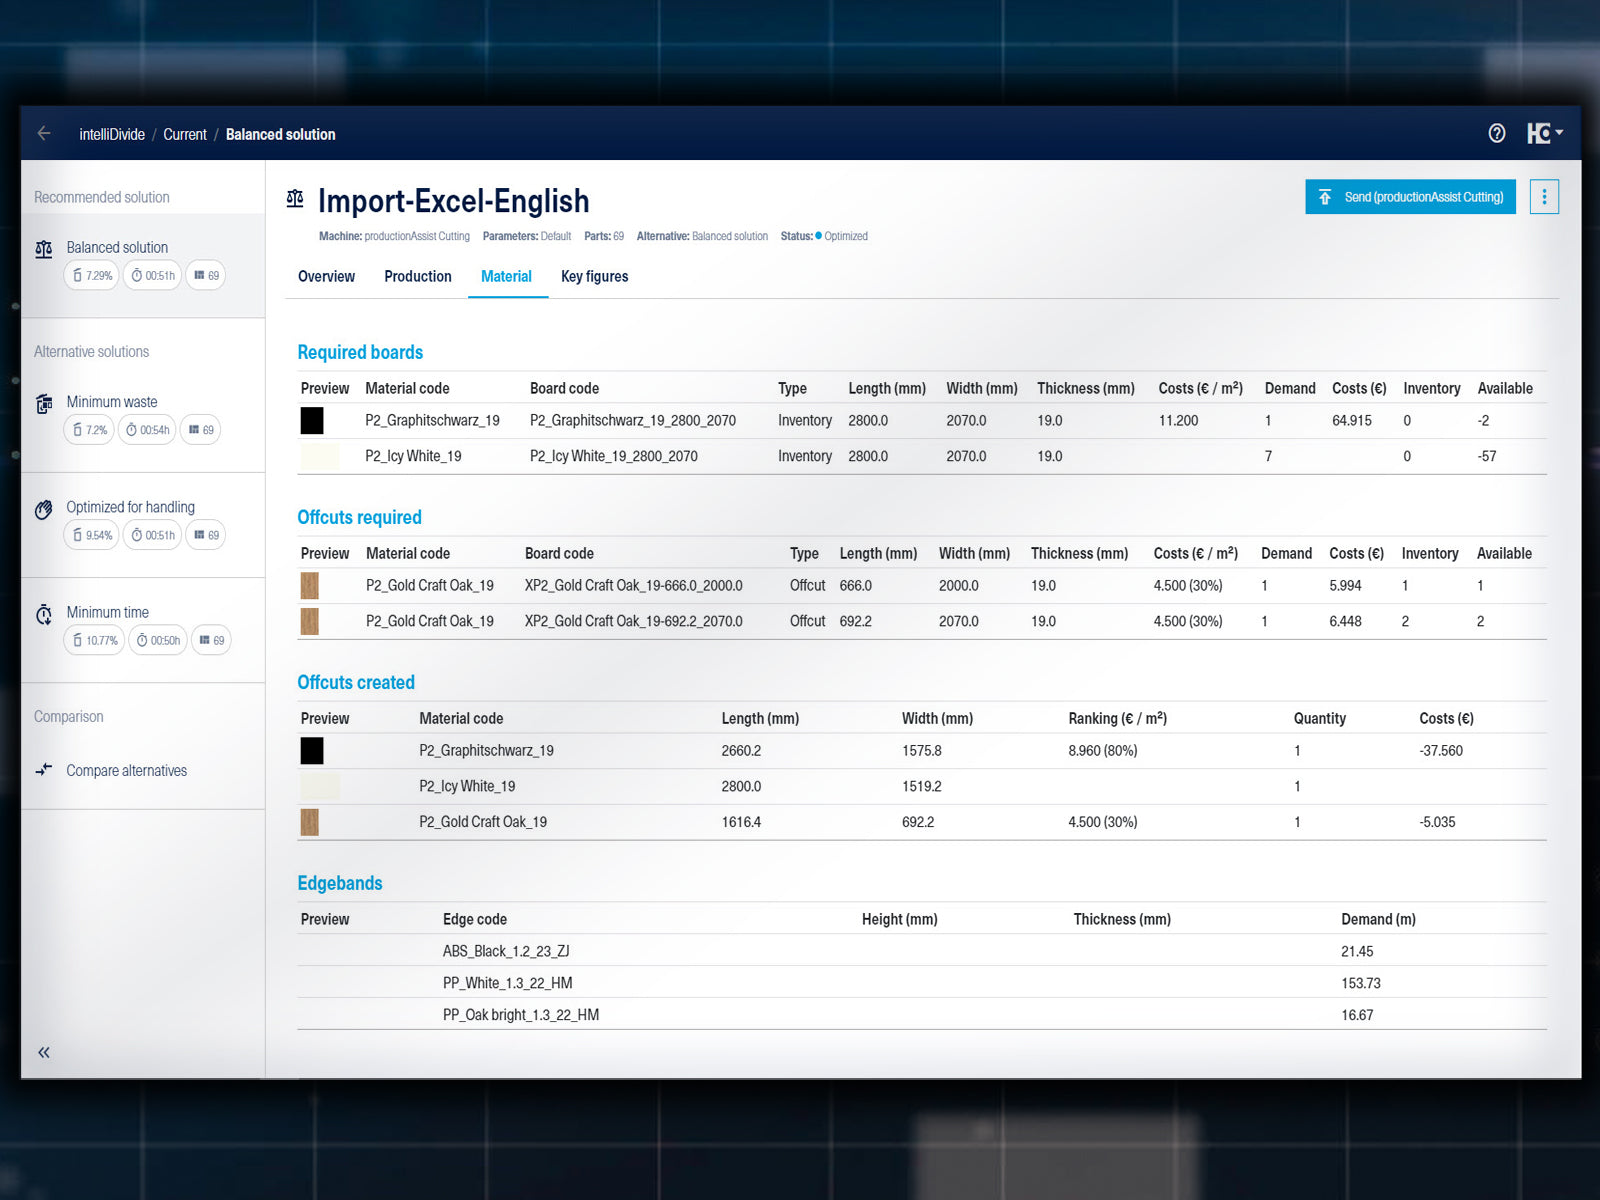Open the HC user account dropdown
The width and height of the screenshot is (1600, 1200).
click(1544, 133)
